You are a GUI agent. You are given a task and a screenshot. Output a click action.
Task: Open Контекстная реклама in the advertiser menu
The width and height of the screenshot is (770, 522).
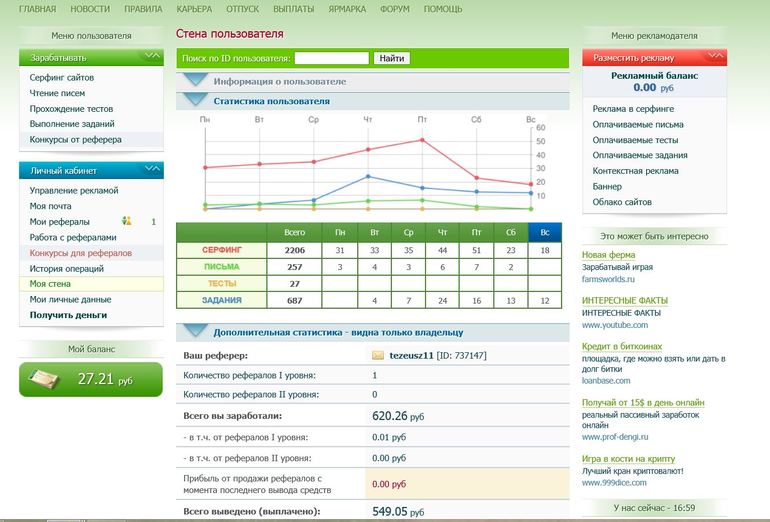(635, 171)
